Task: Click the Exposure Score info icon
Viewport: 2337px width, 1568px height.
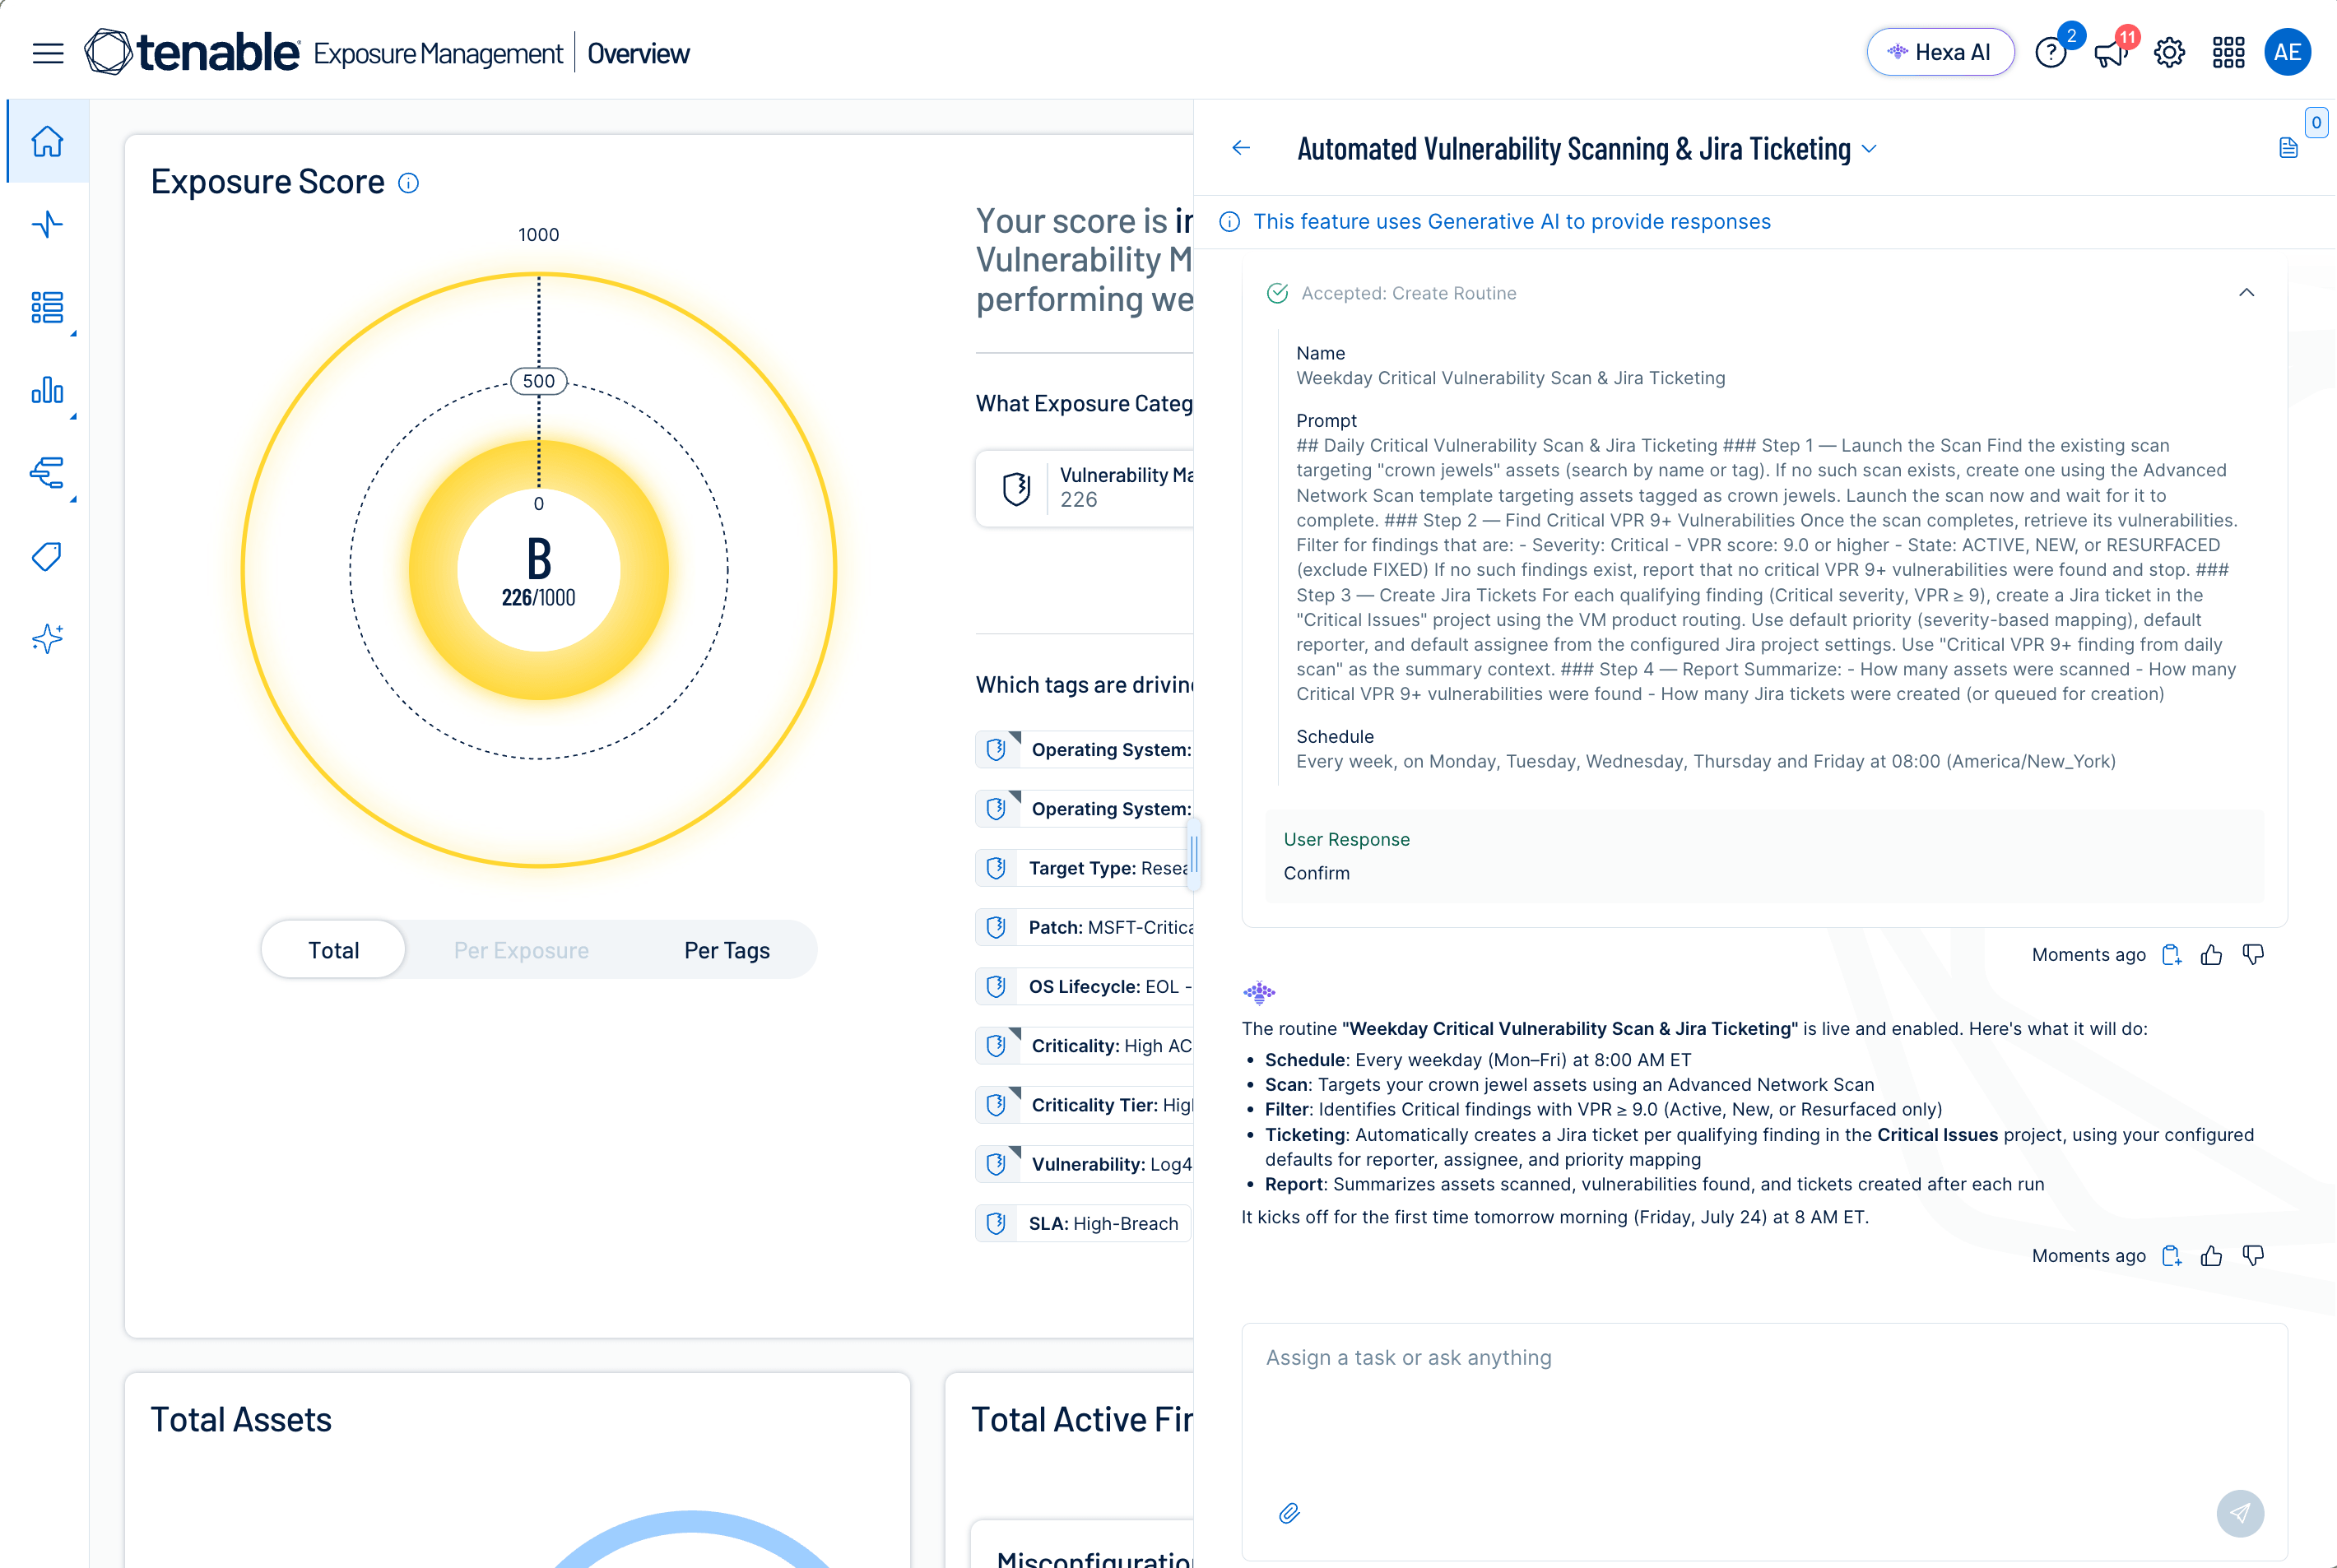Action: (x=408, y=183)
